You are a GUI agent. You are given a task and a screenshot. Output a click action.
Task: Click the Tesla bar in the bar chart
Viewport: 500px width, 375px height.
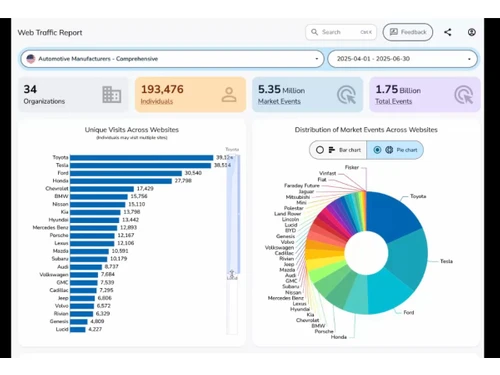[x=140, y=165]
